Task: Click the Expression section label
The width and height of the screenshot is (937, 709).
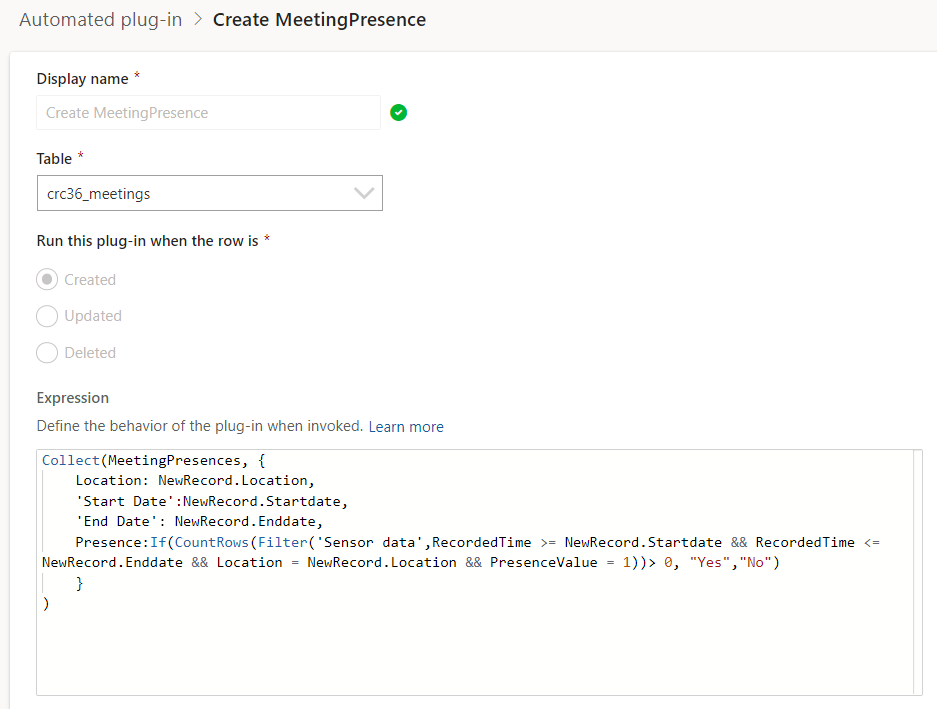Action: click(73, 398)
